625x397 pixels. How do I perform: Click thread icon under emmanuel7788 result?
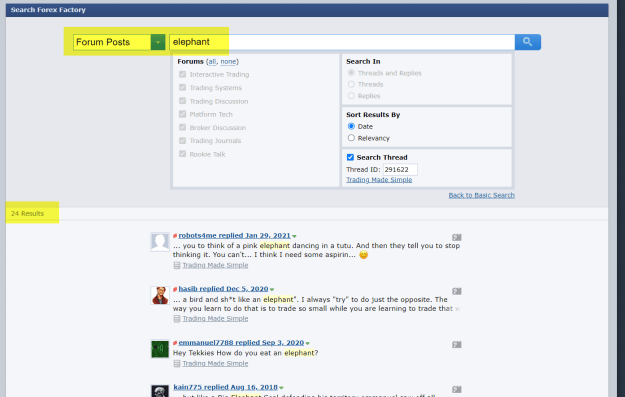pyautogui.click(x=177, y=364)
